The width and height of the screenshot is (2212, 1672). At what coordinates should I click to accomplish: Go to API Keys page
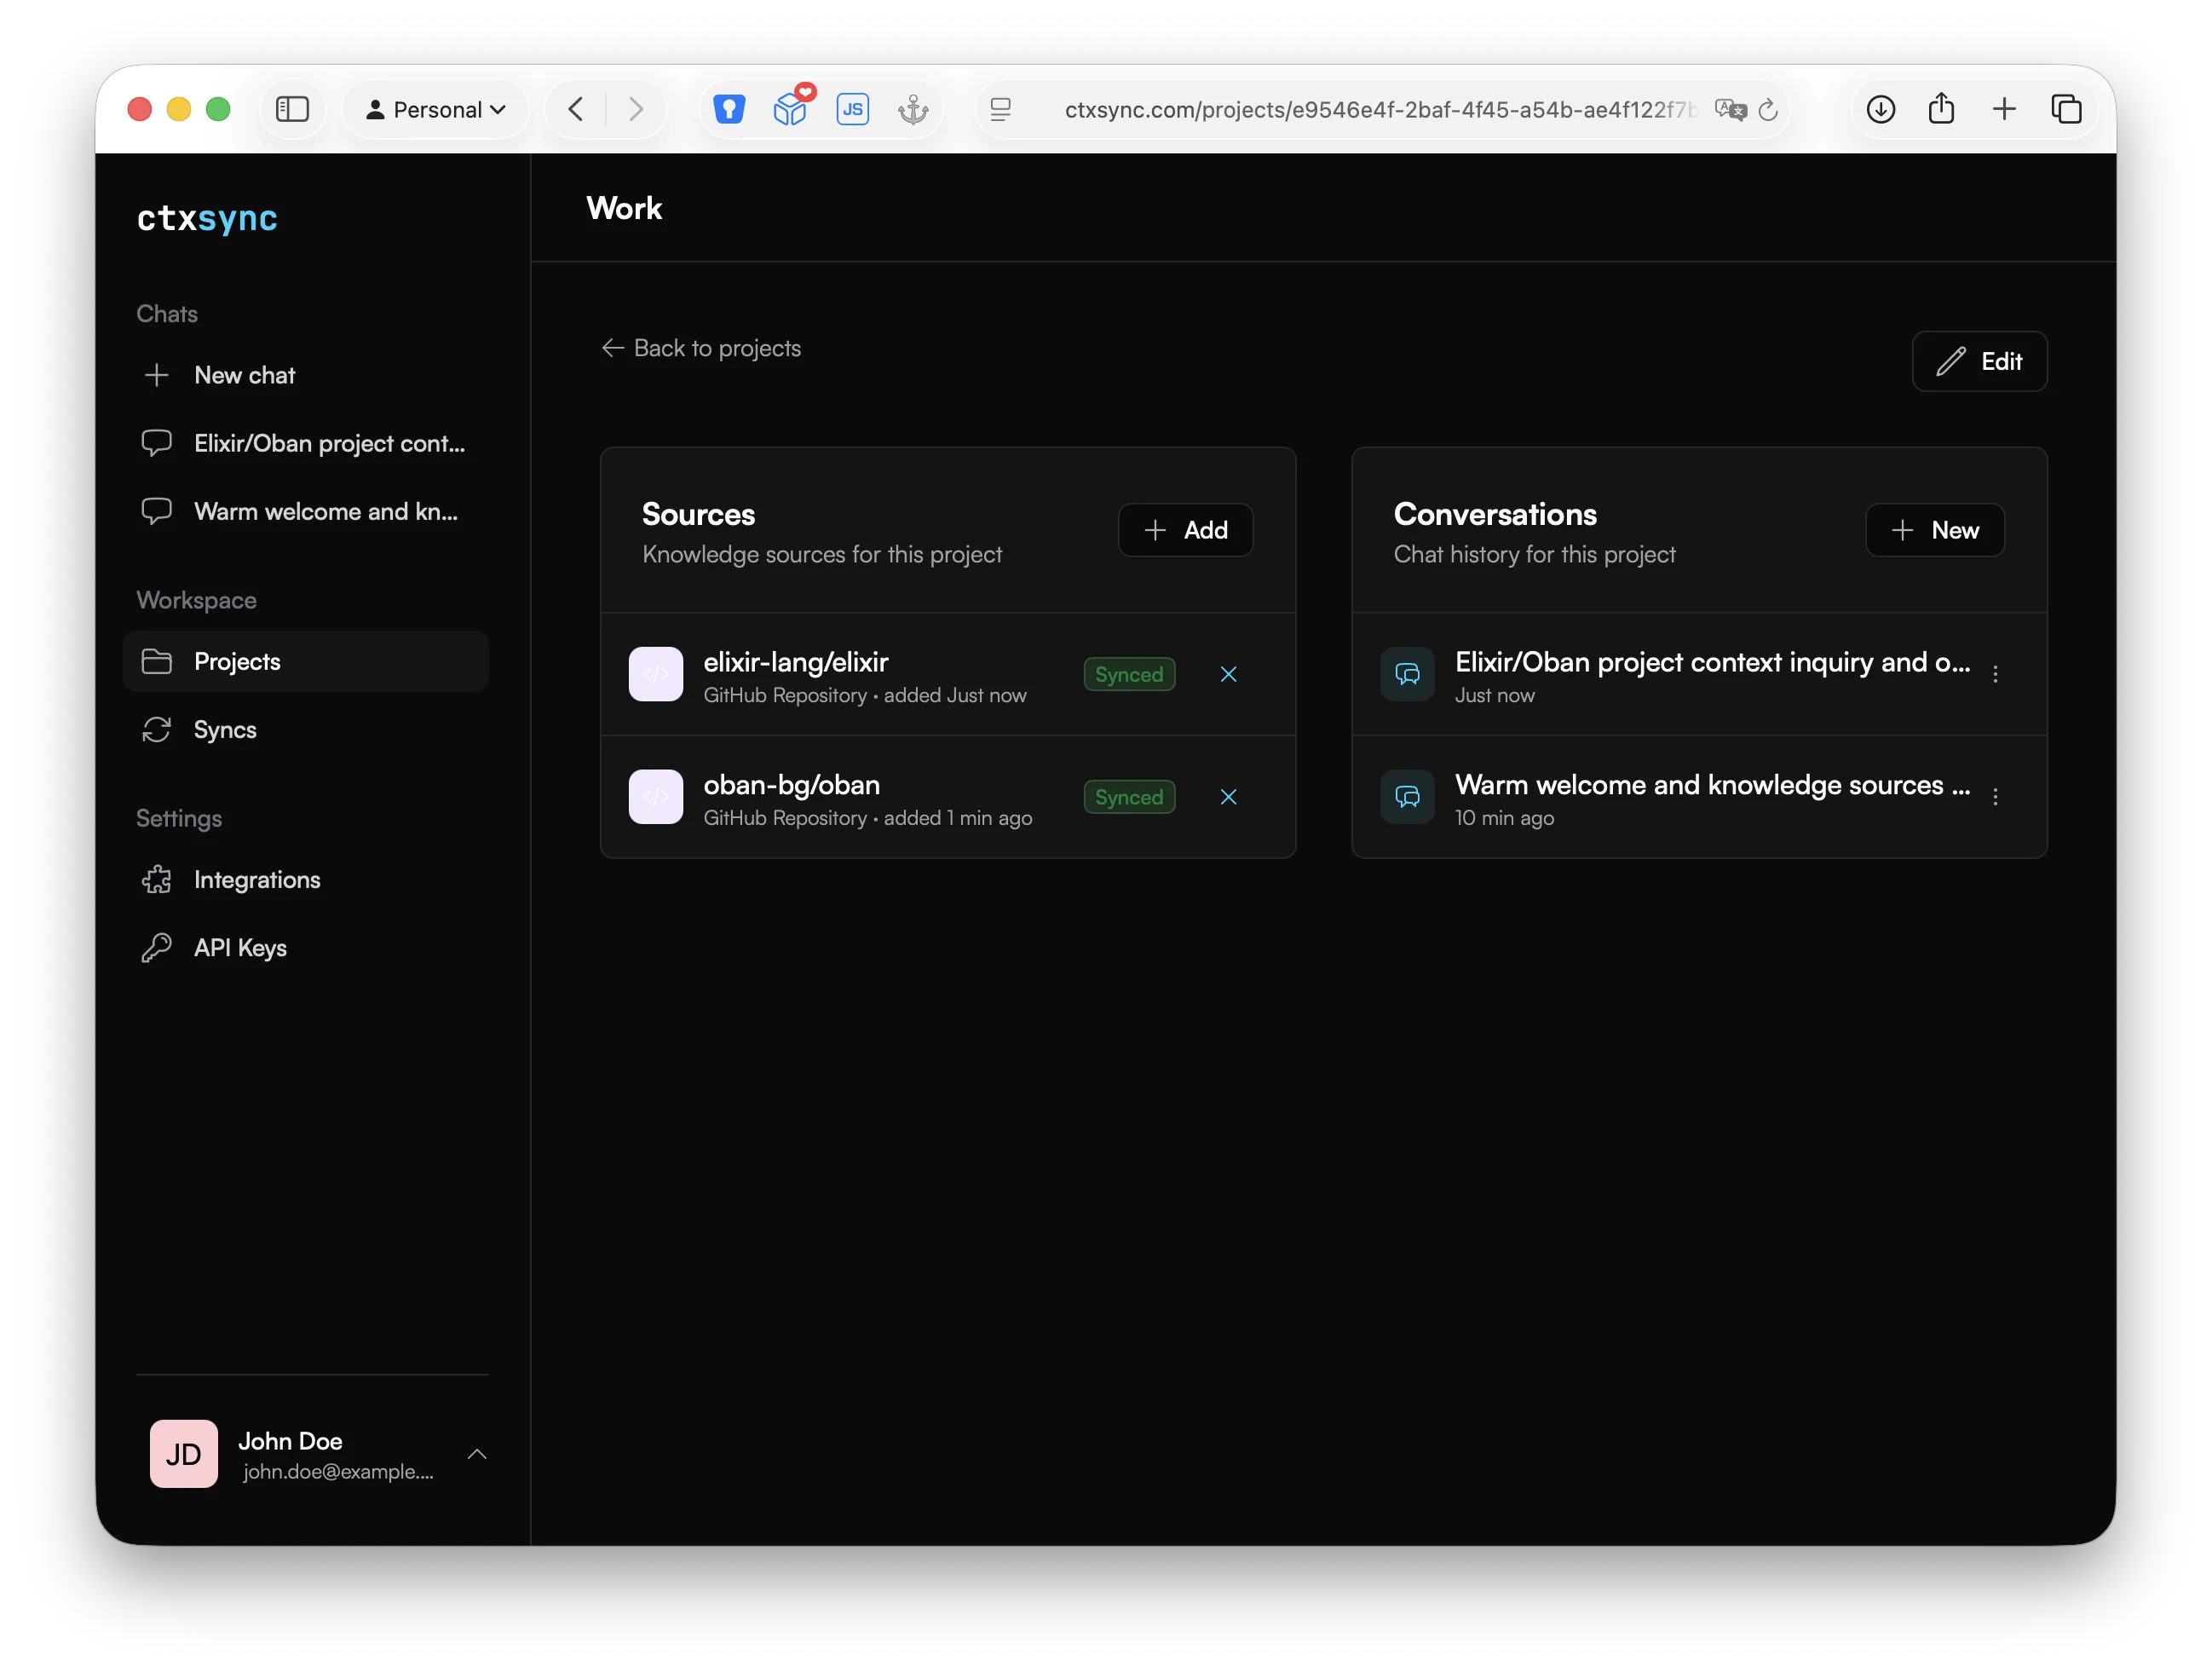pos(240,948)
